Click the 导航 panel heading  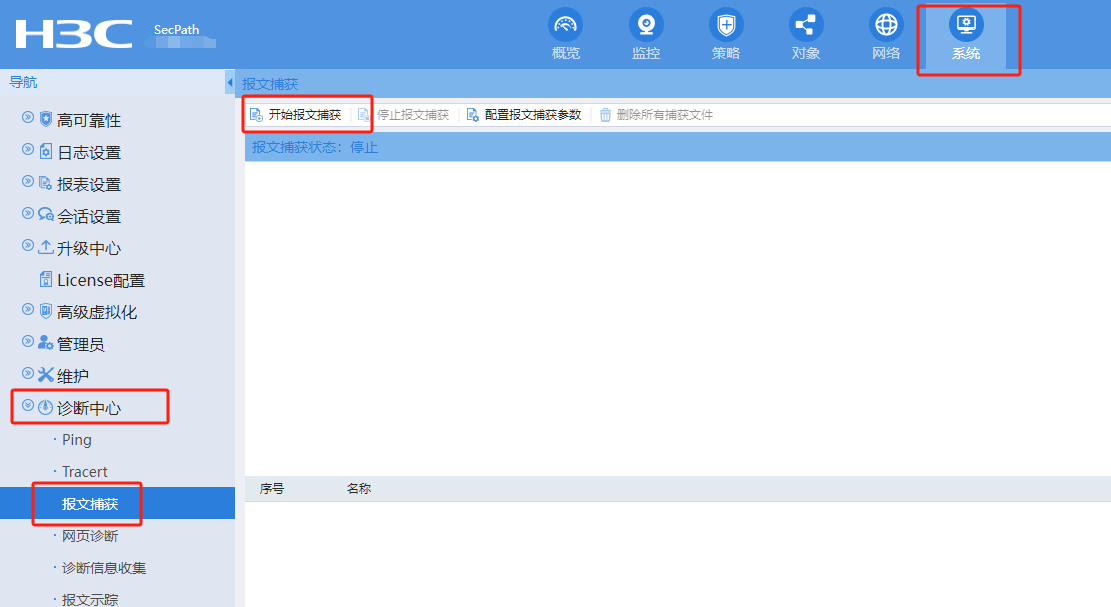click(23, 82)
